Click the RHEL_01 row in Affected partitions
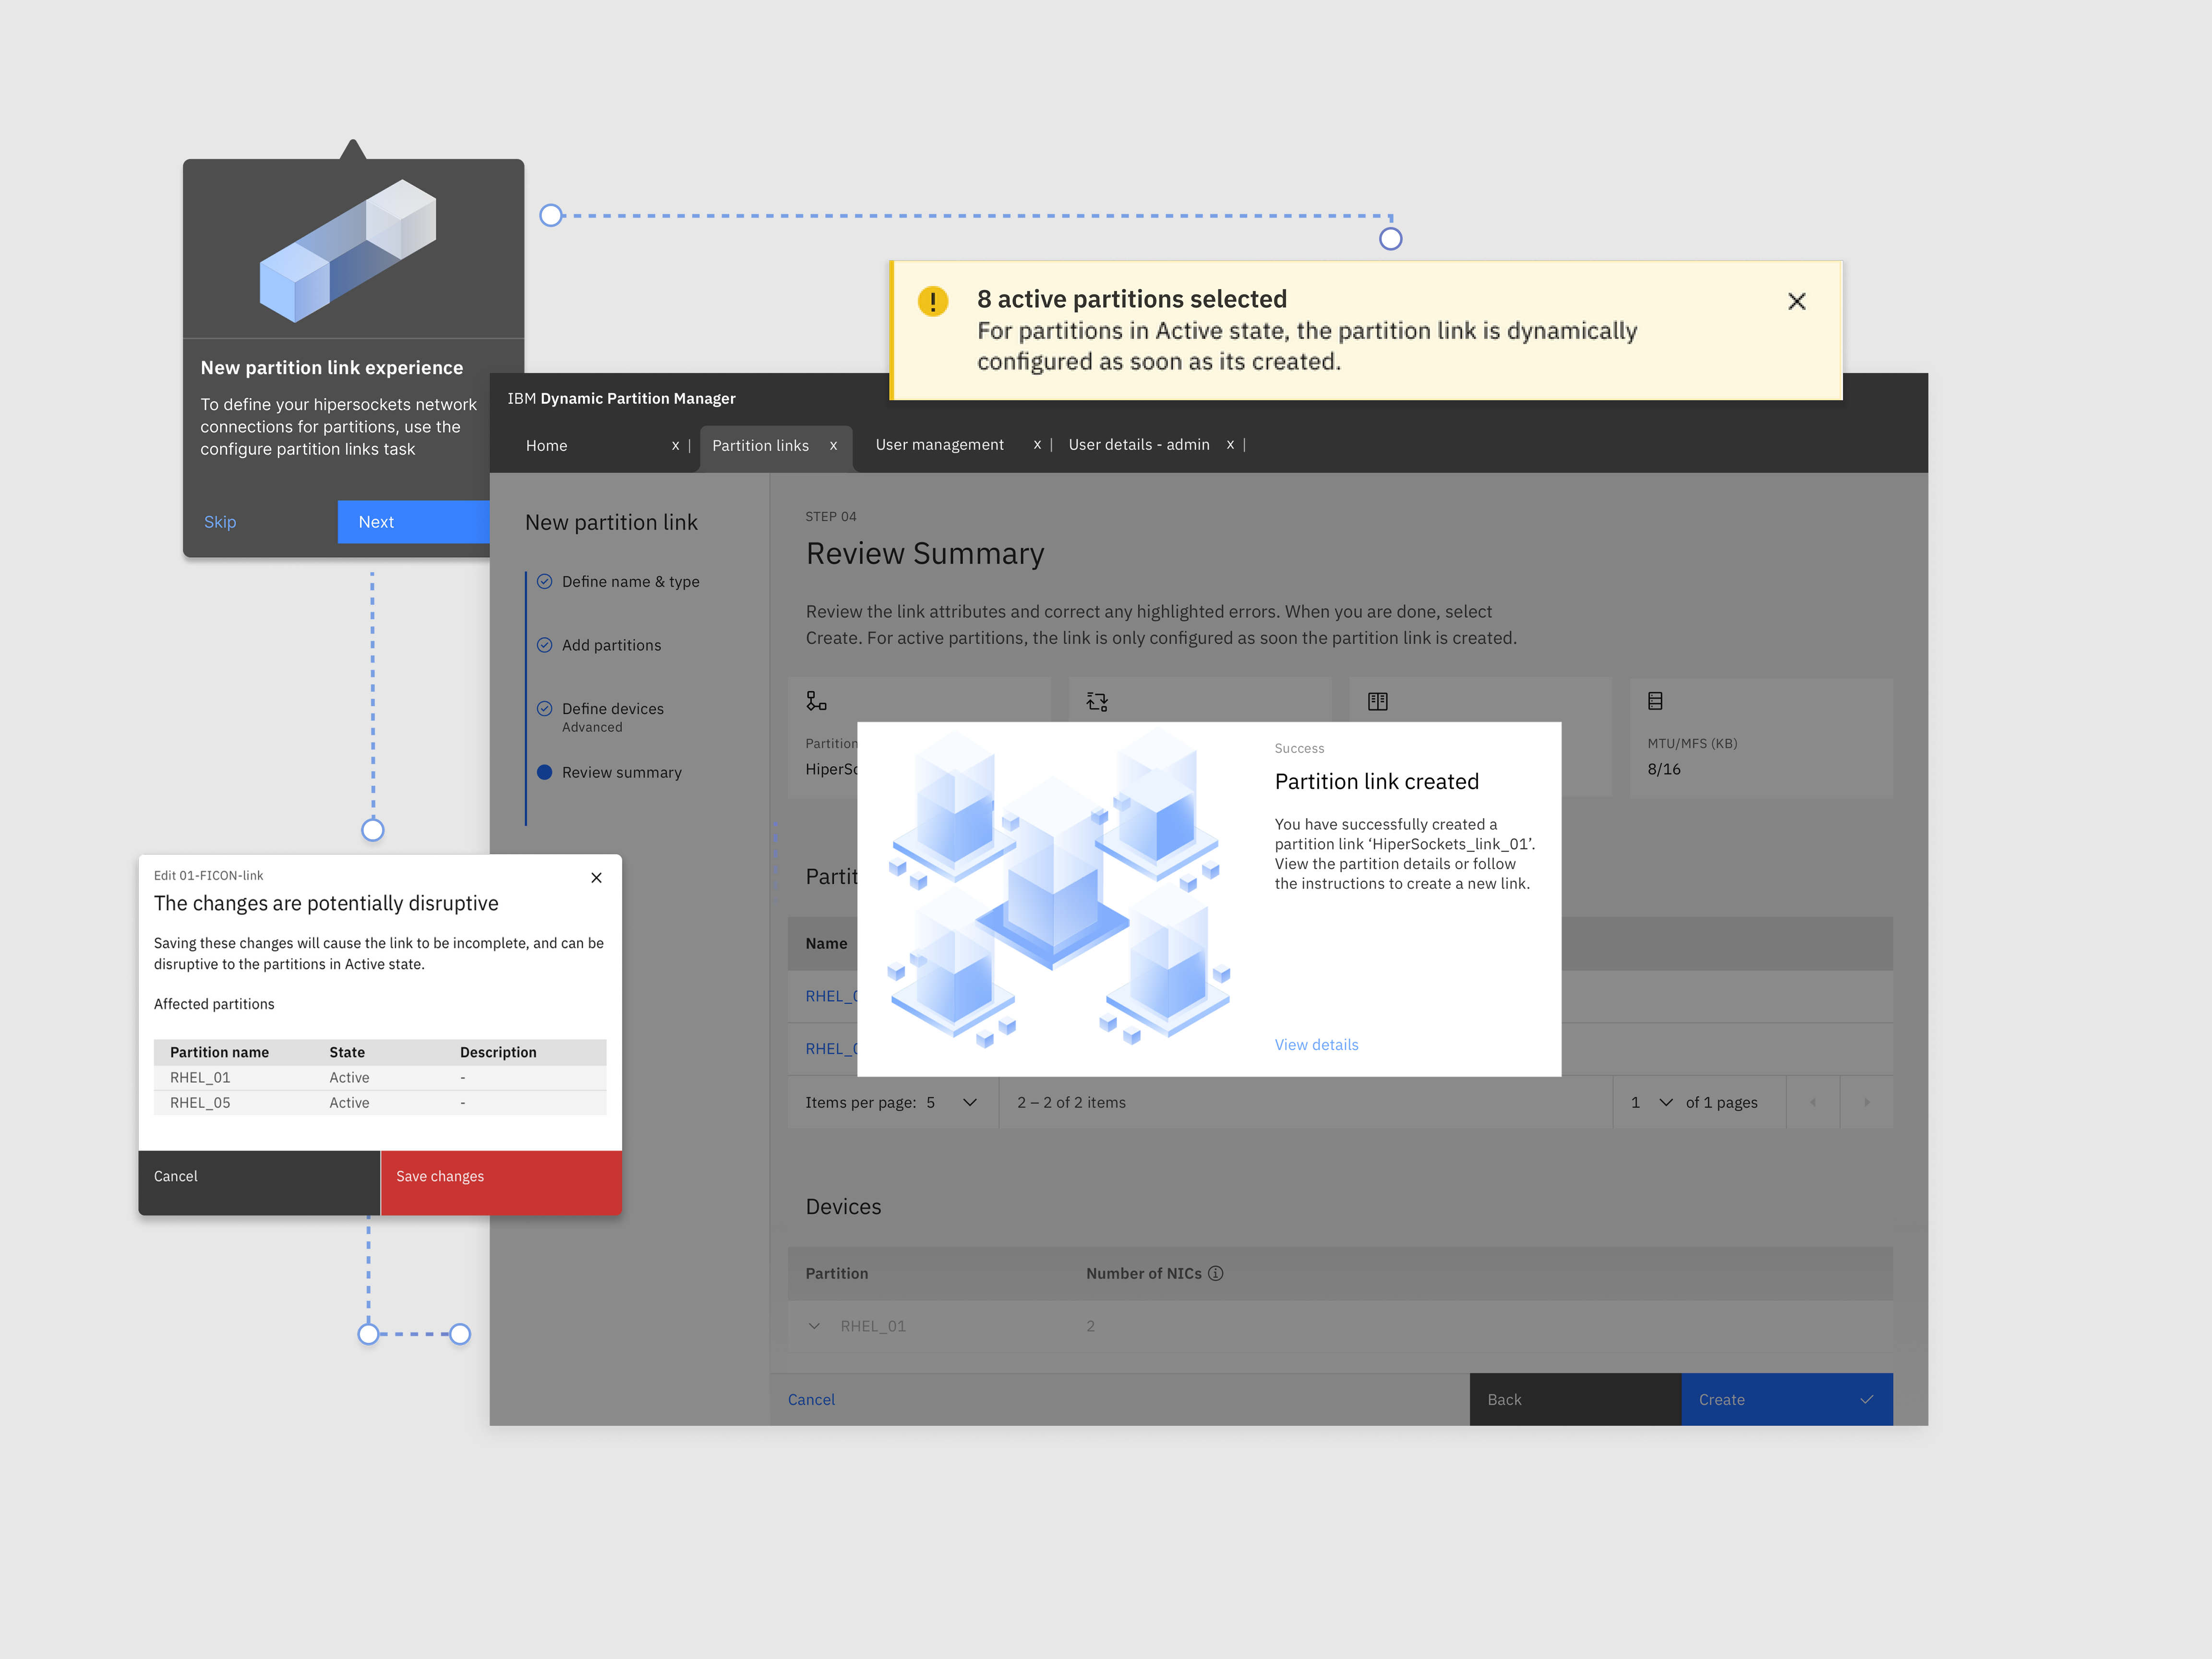 pos(380,1077)
